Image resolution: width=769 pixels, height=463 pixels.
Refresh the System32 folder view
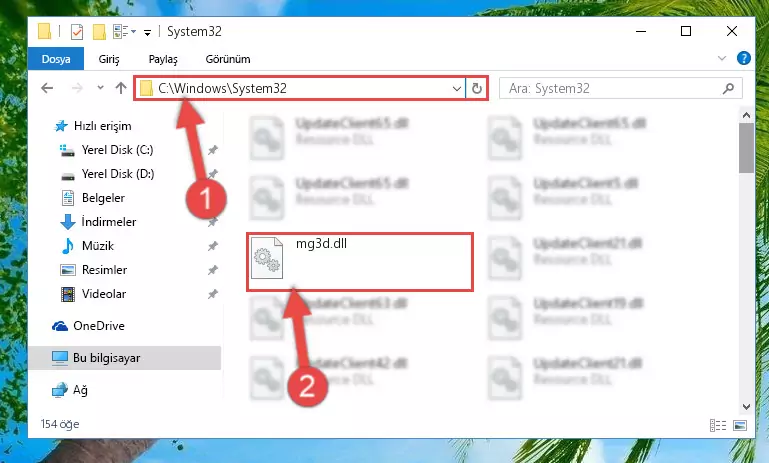coord(477,88)
